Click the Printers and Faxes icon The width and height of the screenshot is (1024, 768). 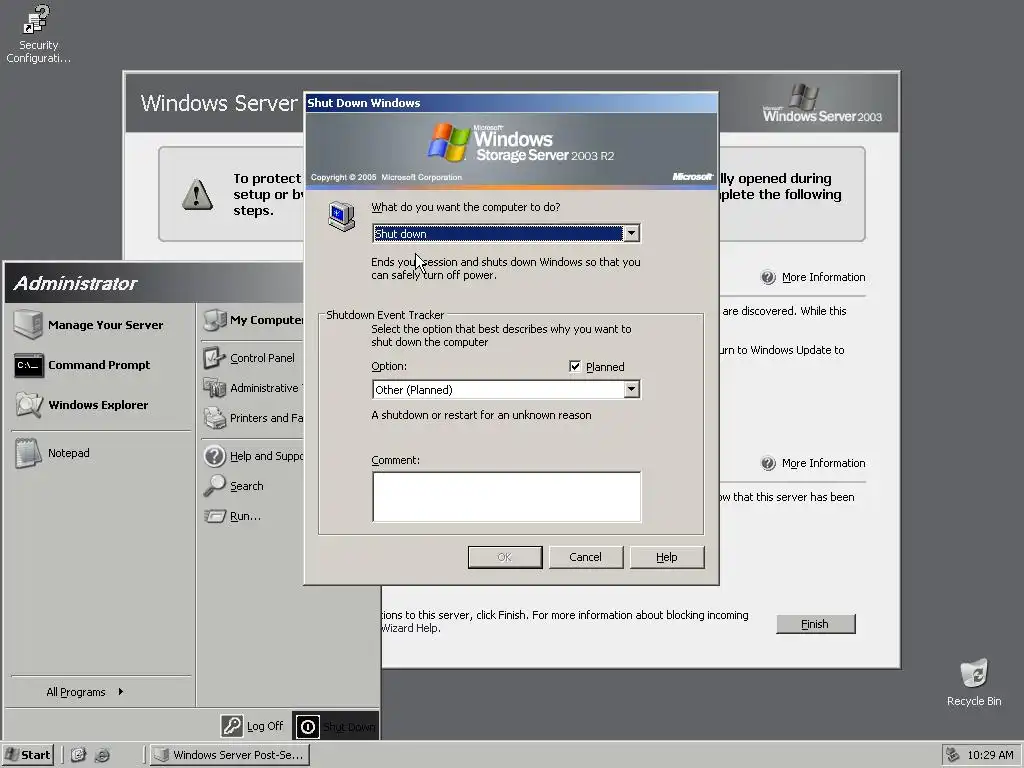point(214,418)
